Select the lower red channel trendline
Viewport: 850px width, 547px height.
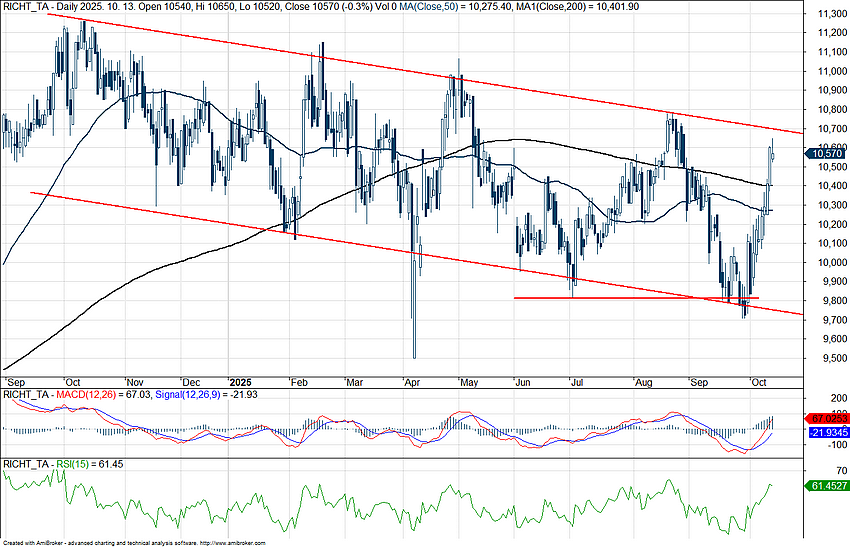point(400,253)
